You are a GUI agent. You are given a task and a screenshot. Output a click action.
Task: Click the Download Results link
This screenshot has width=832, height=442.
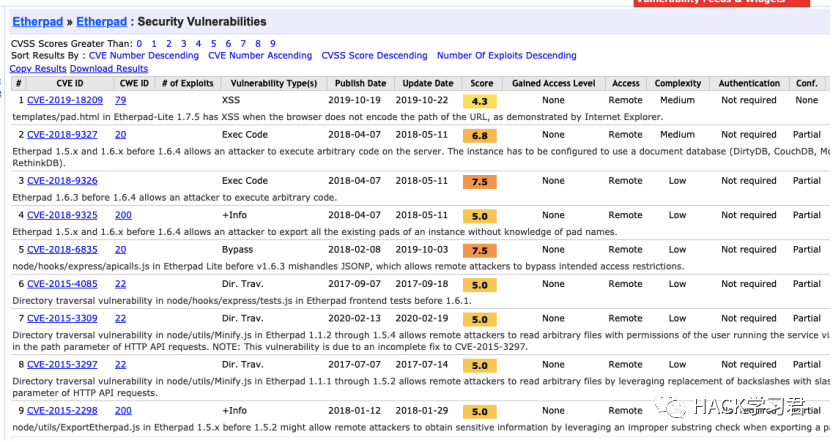(x=109, y=68)
